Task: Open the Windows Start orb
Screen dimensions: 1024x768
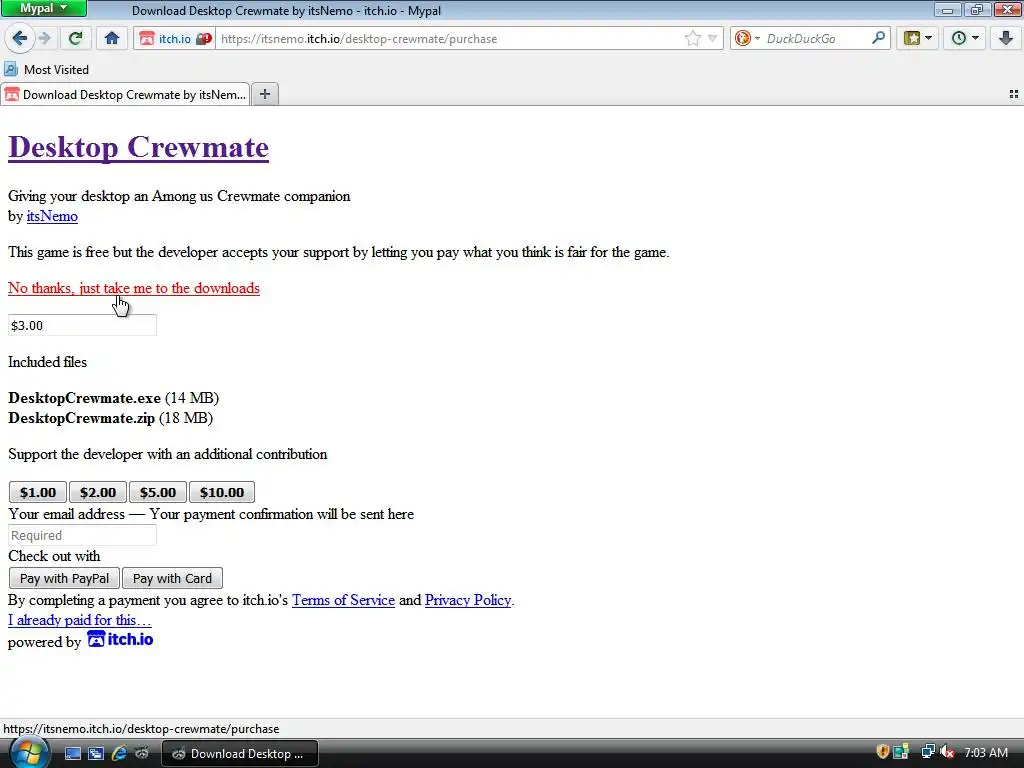Action: [29, 753]
